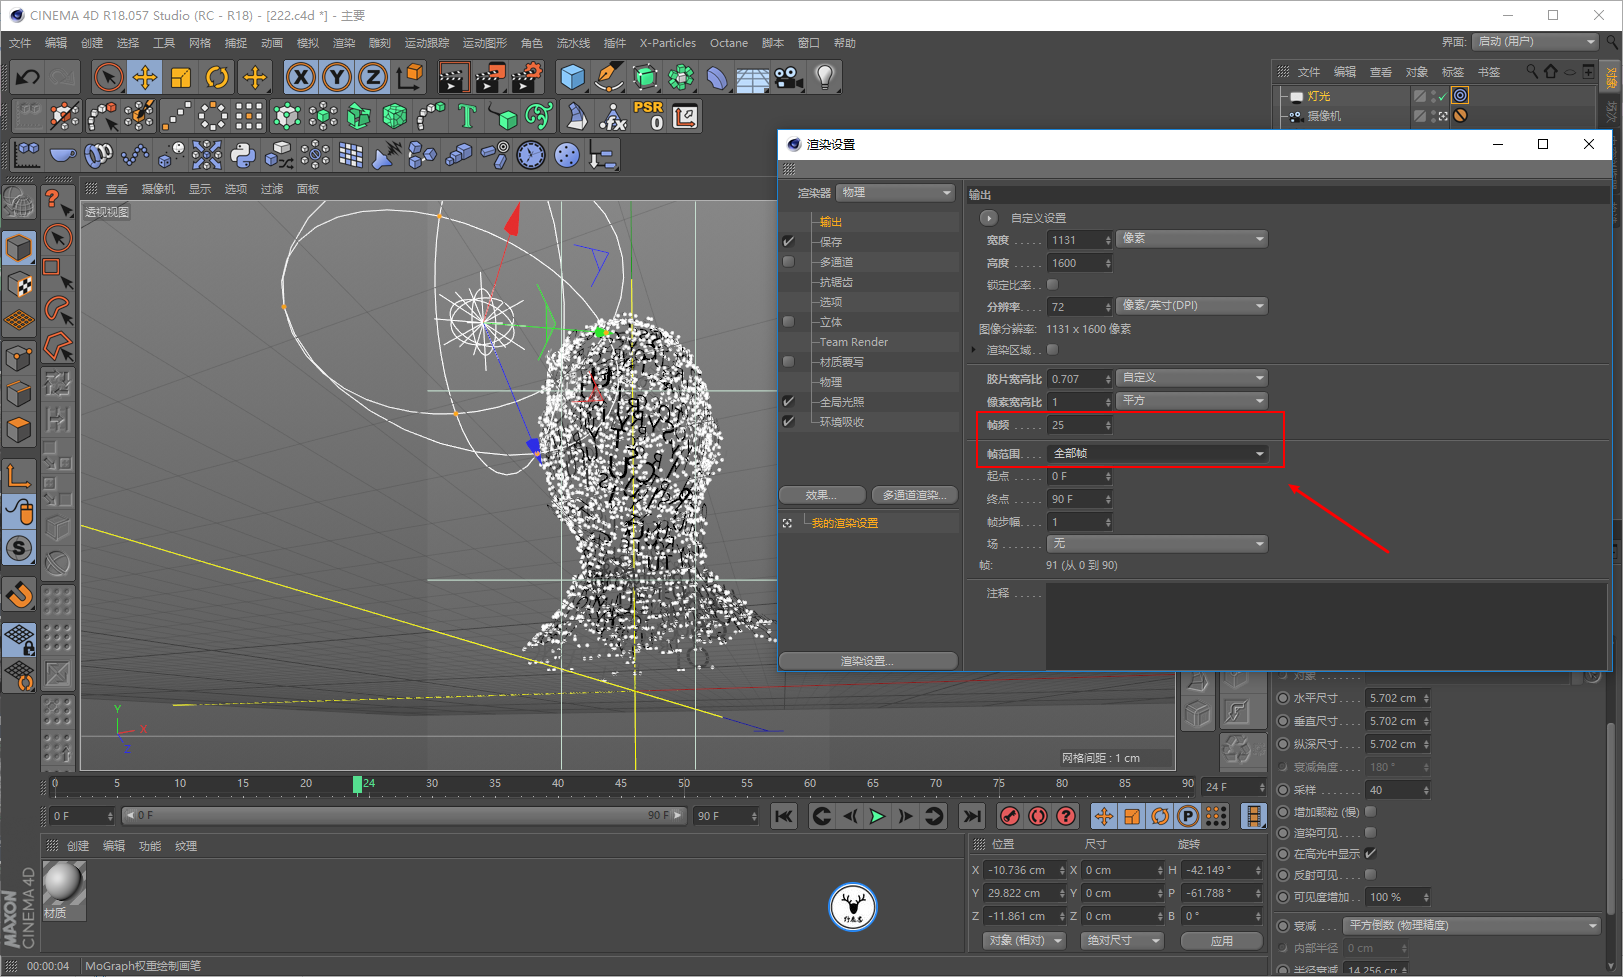Click the MoText T icon
Image resolution: width=1623 pixels, height=977 pixels.
(467, 116)
